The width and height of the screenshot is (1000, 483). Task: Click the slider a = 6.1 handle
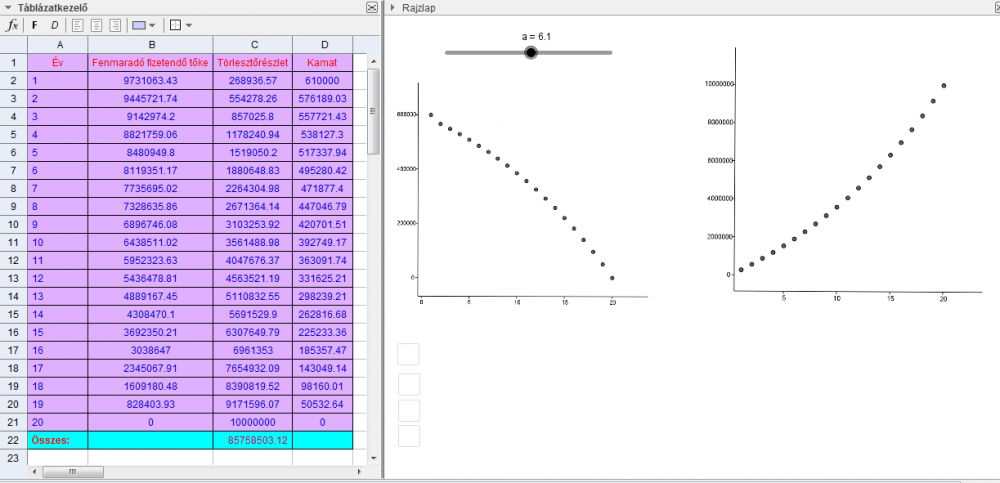pyautogui.click(x=531, y=52)
